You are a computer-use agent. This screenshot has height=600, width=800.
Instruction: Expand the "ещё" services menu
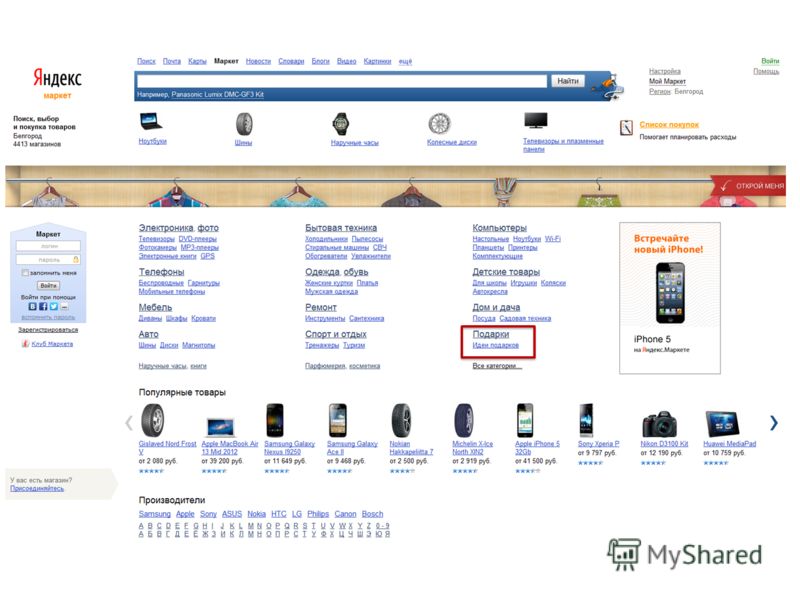tap(405, 61)
